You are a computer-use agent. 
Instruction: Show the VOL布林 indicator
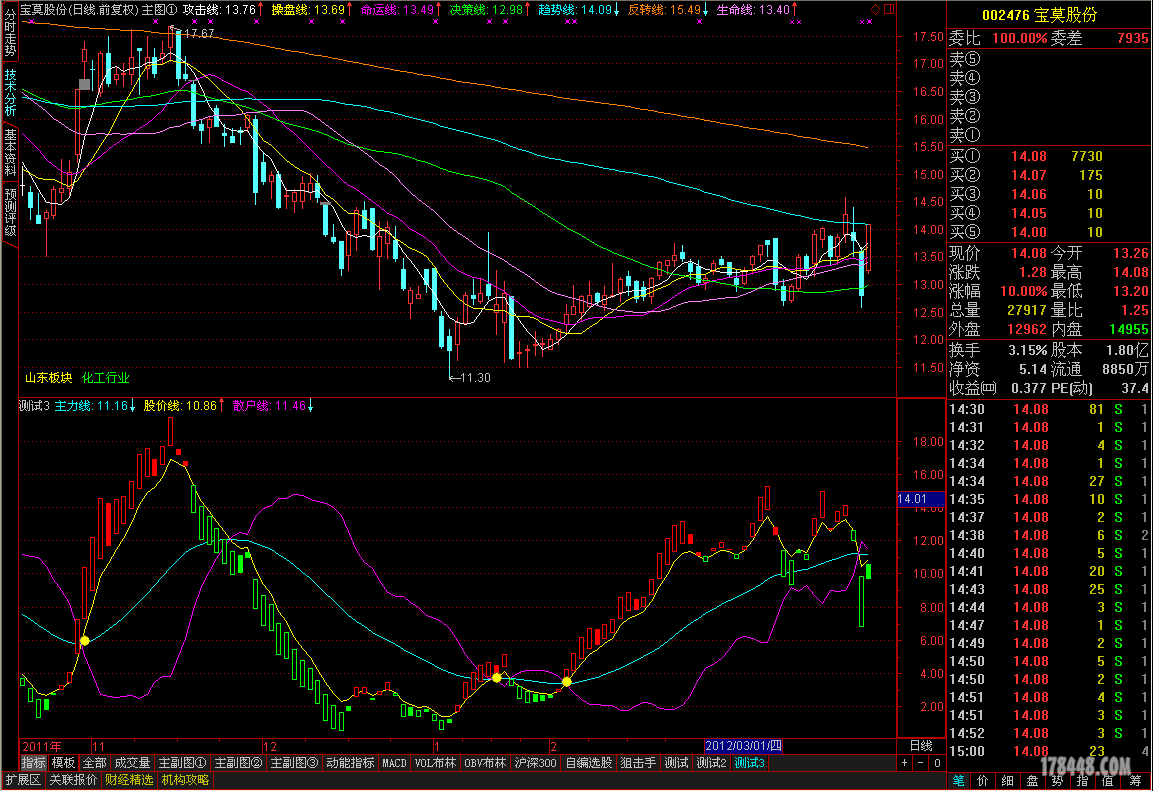pyautogui.click(x=435, y=763)
